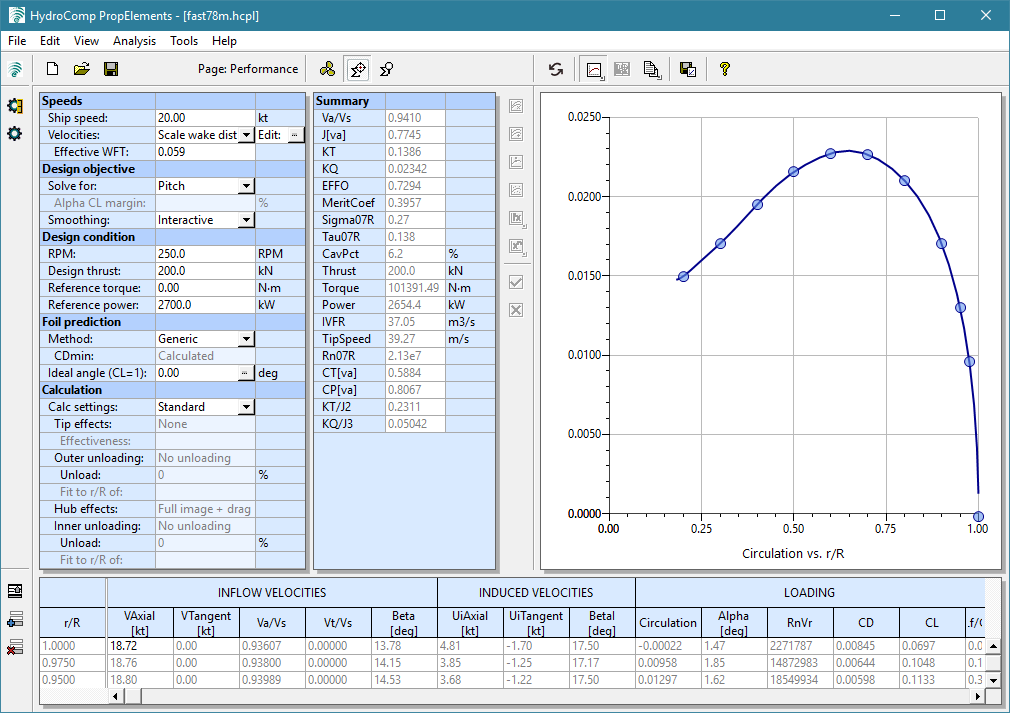The image size is (1010, 713).
Task: Click the Save icon on the toolbar
Action: tap(111, 69)
